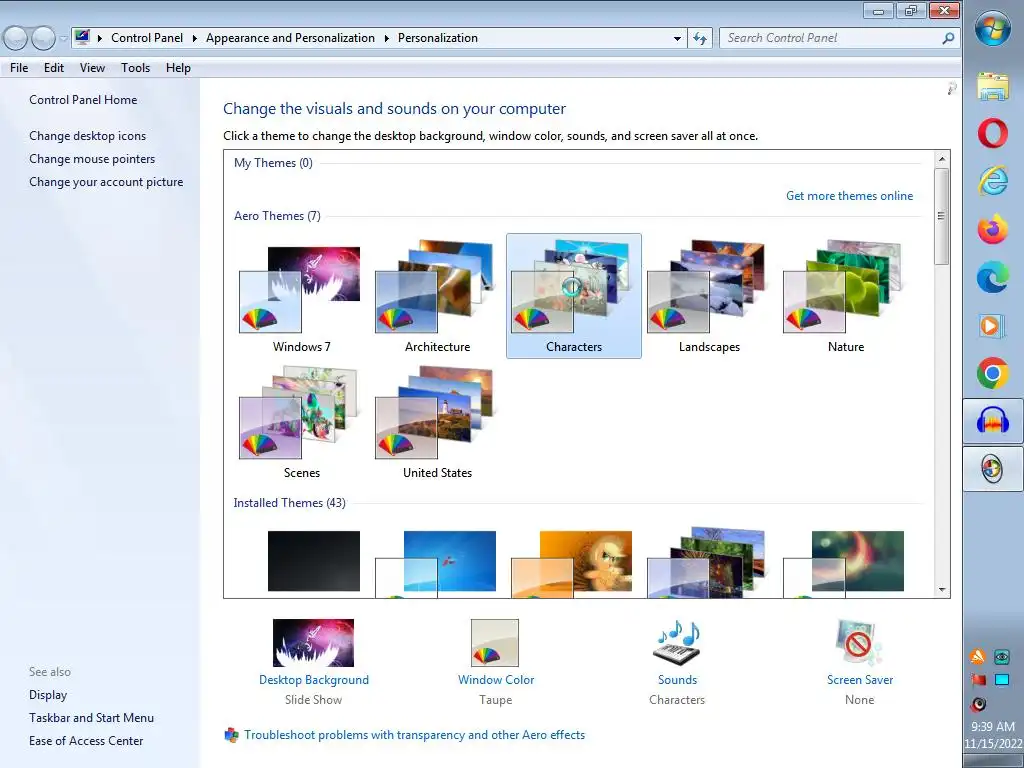Click the cyan rectangle tray icon
The width and height of the screenshot is (1024, 768).
click(x=1002, y=680)
